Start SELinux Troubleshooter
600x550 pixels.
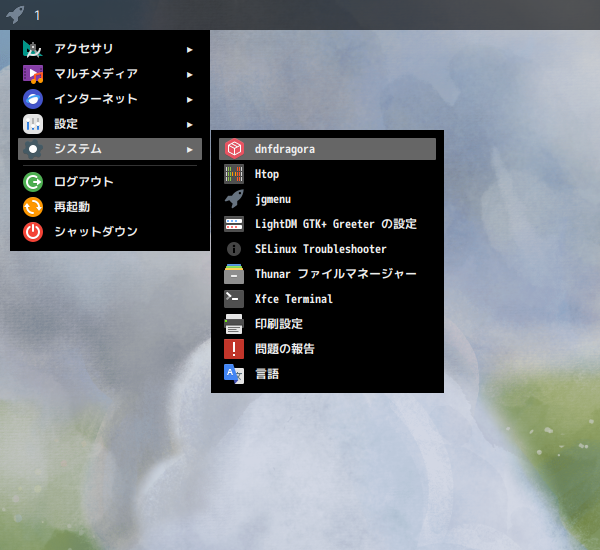tap(327, 249)
